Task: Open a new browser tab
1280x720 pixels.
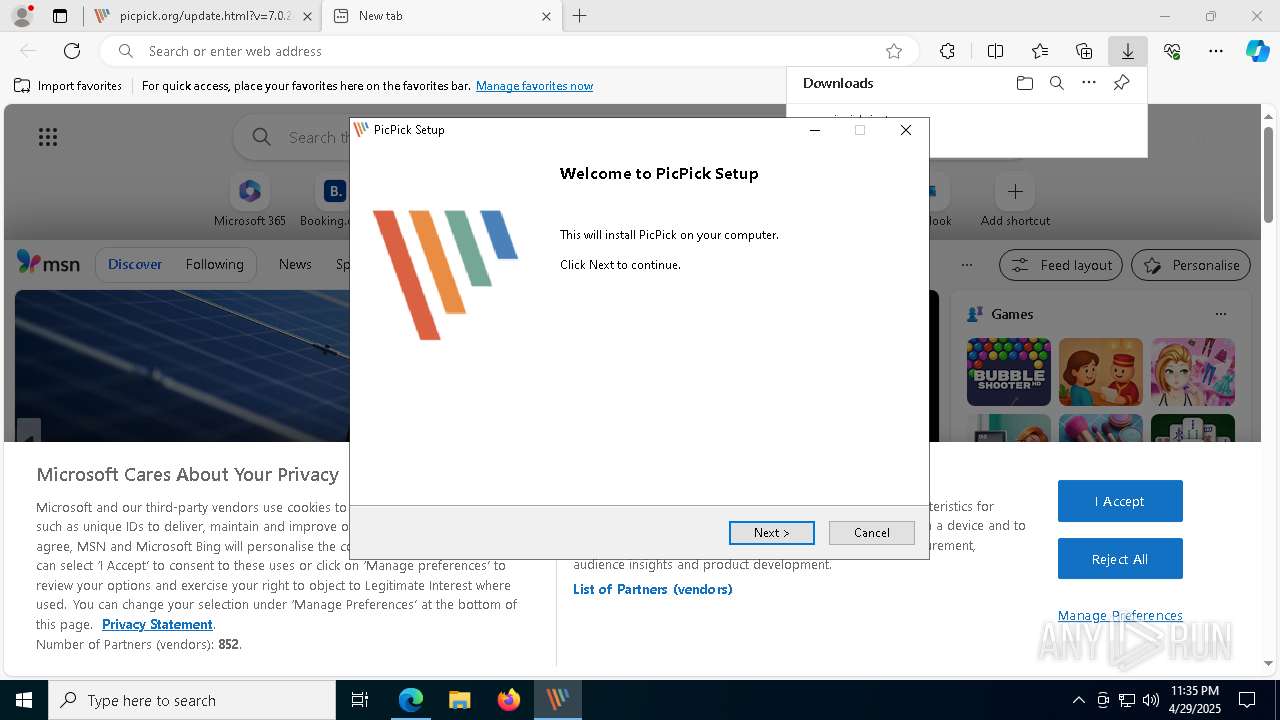Action: click(579, 16)
